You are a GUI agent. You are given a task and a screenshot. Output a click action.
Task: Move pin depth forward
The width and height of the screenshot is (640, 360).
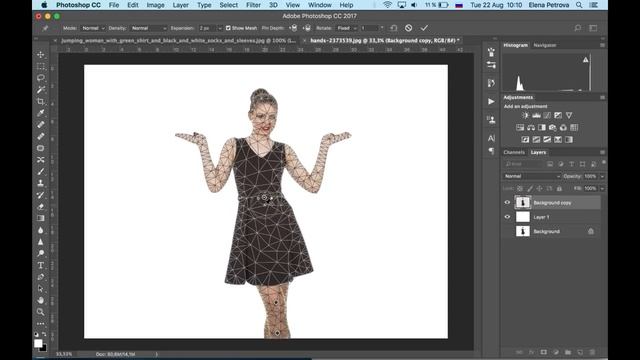[294, 28]
